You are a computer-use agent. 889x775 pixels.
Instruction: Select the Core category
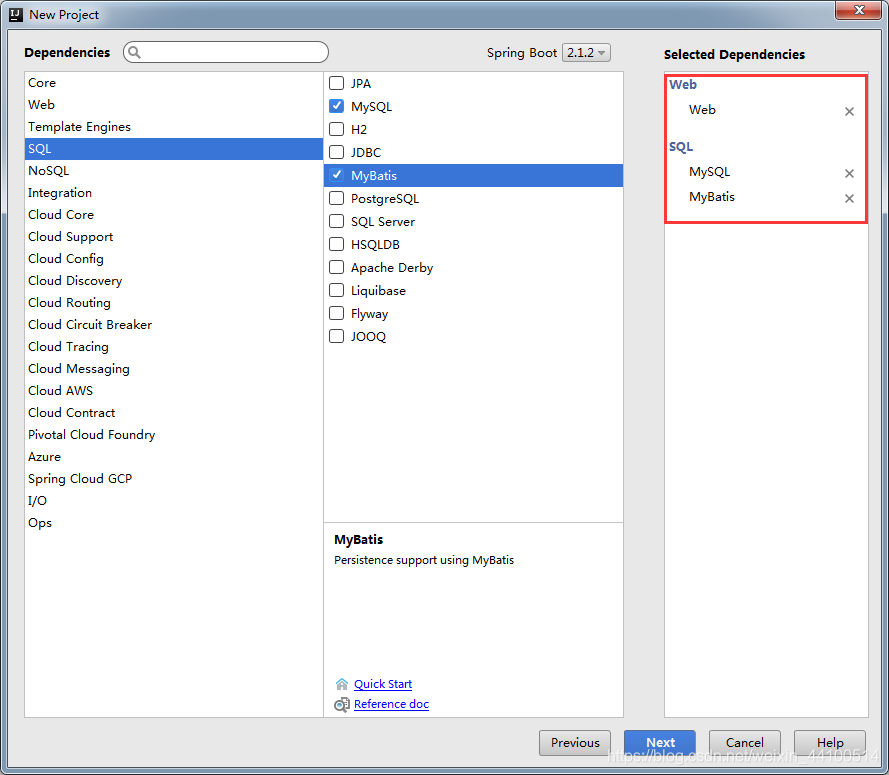coord(173,83)
